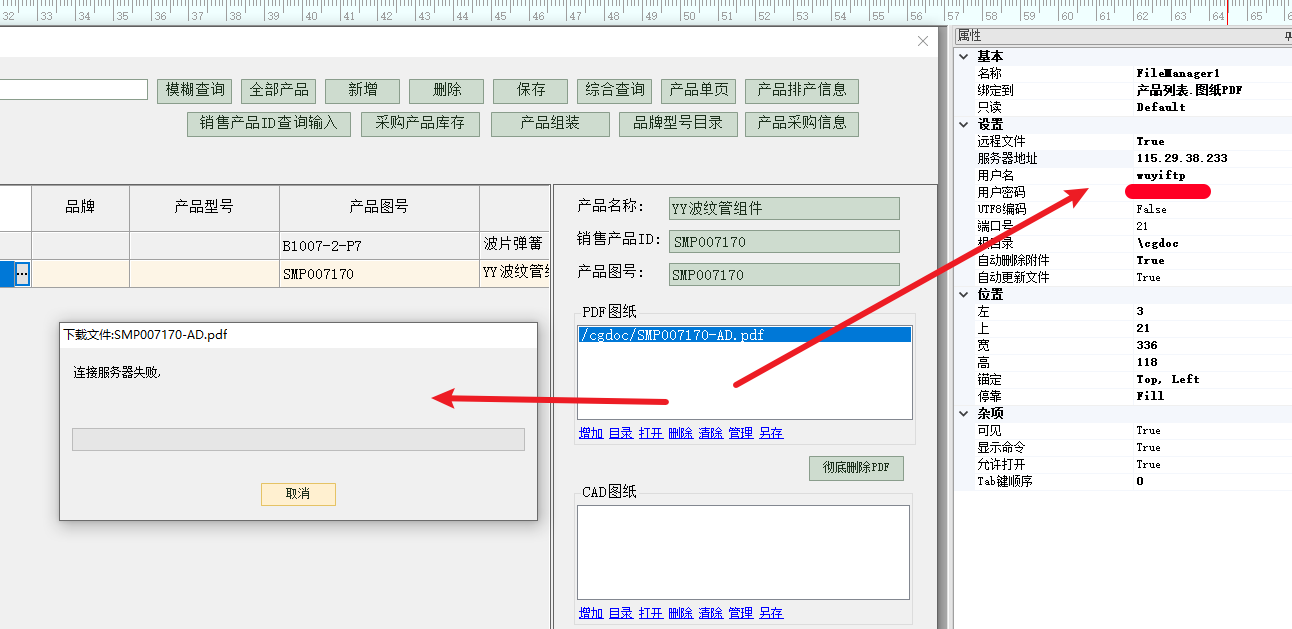Collapse the 设置 property group
Viewport: 1292px width, 629px height.
click(x=964, y=125)
